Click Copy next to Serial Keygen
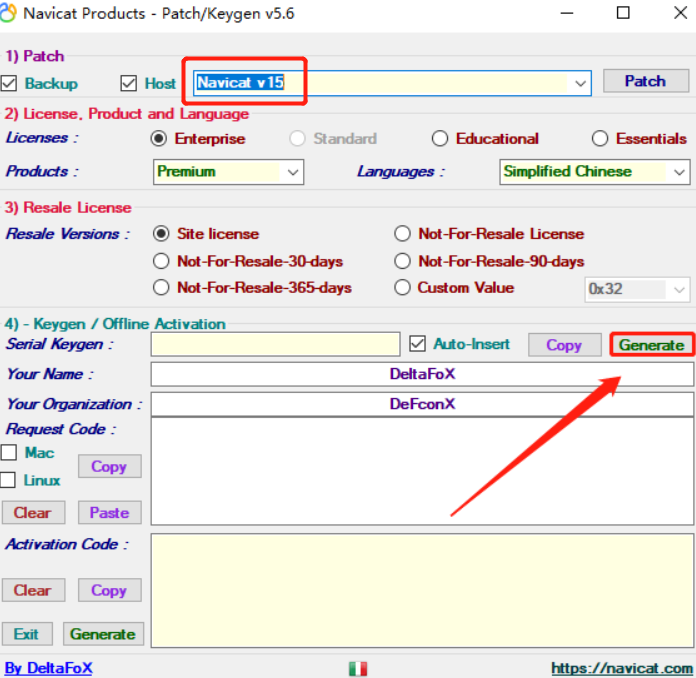Screen dimensions: 696x678 pyautogui.click(x=564, y=345)
